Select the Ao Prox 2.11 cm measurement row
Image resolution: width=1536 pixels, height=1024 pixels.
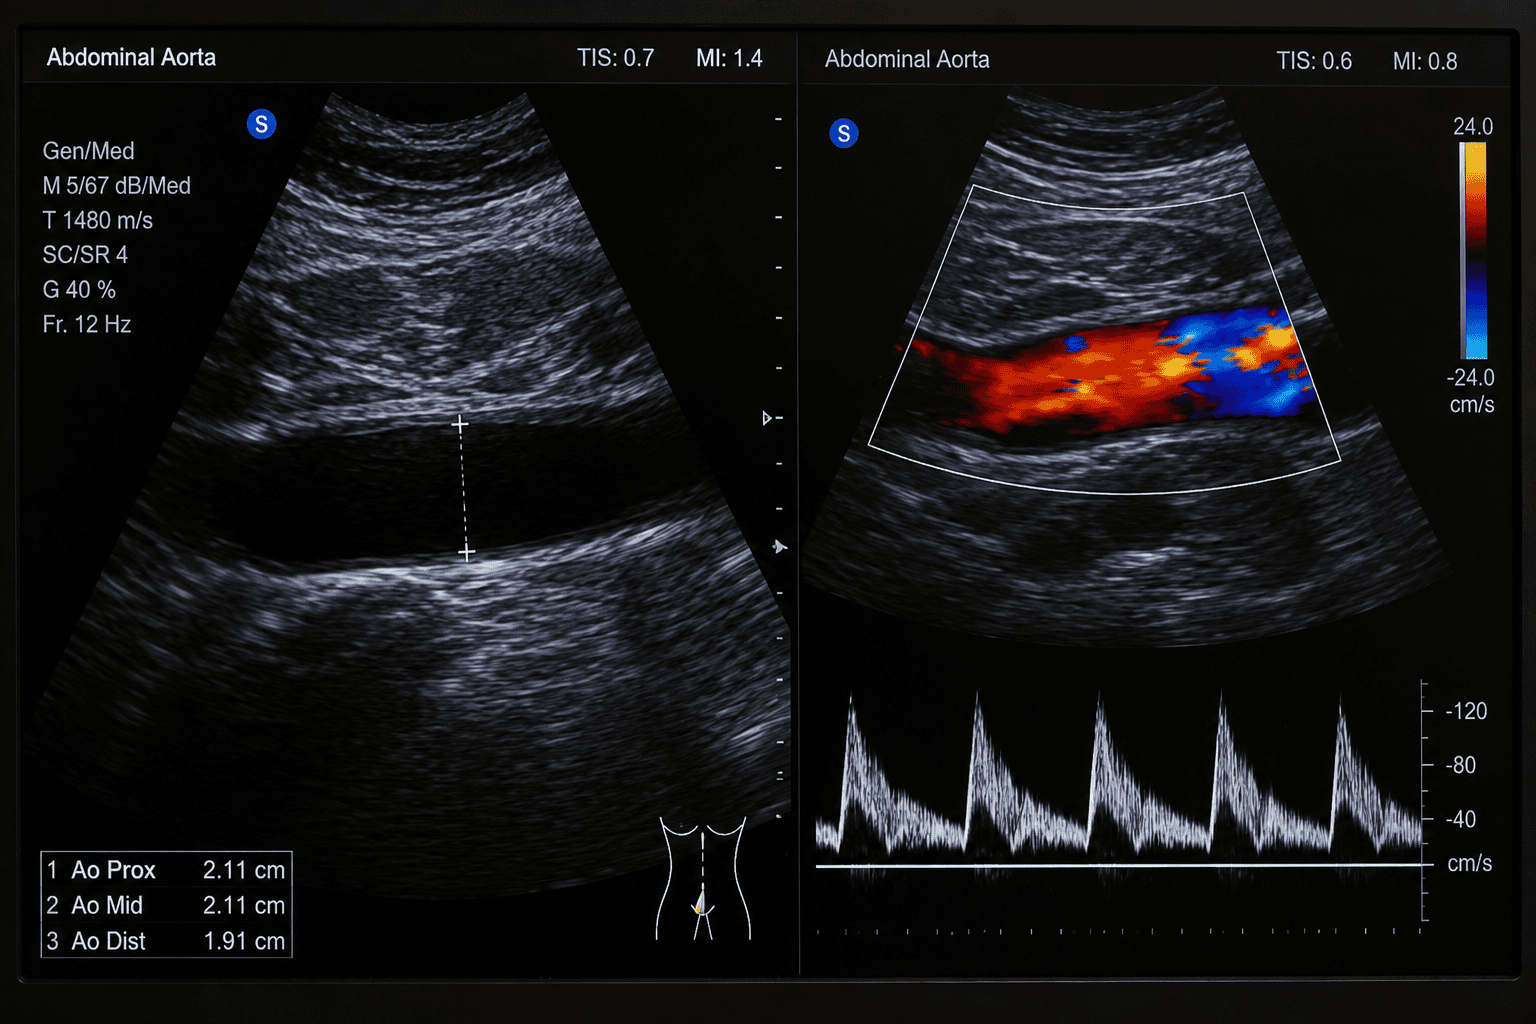[x=166, y=870]
